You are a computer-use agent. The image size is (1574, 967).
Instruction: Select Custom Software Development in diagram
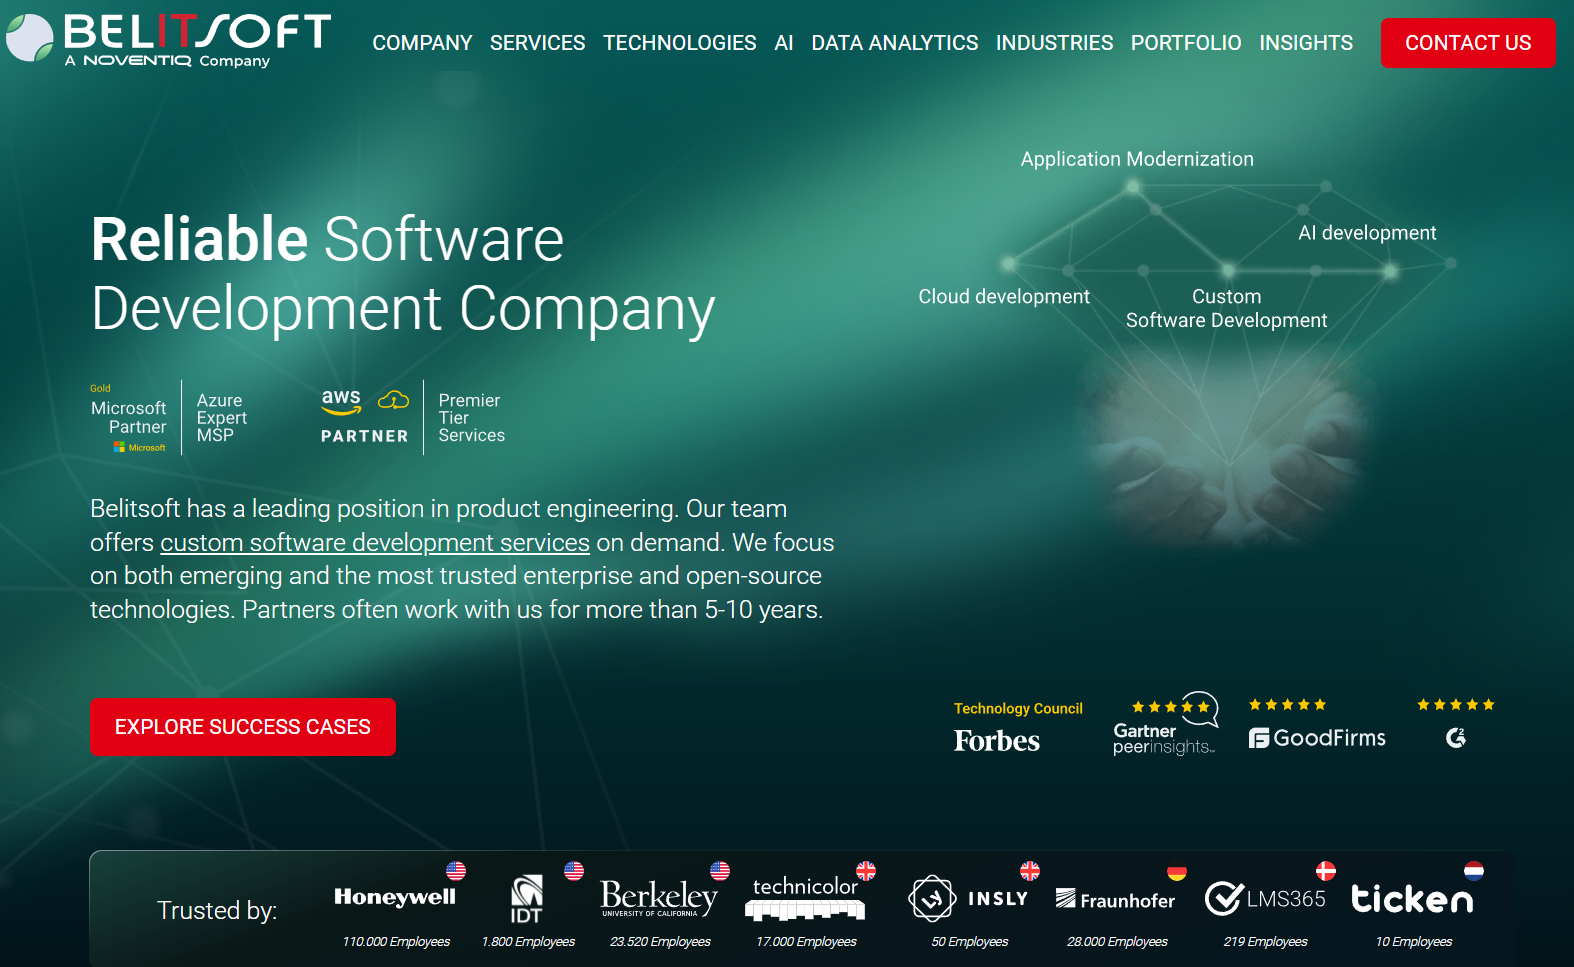click(1227, 308)
